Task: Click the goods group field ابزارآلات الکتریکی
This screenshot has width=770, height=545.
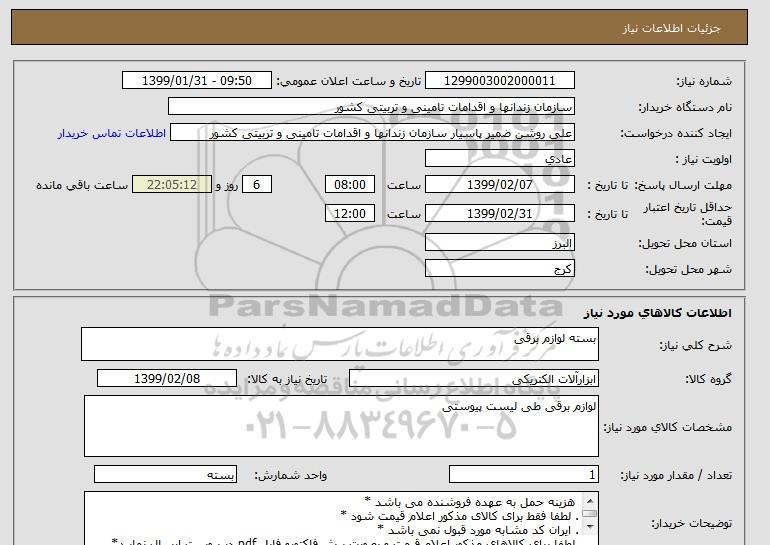Action: [x=474, y=379]
